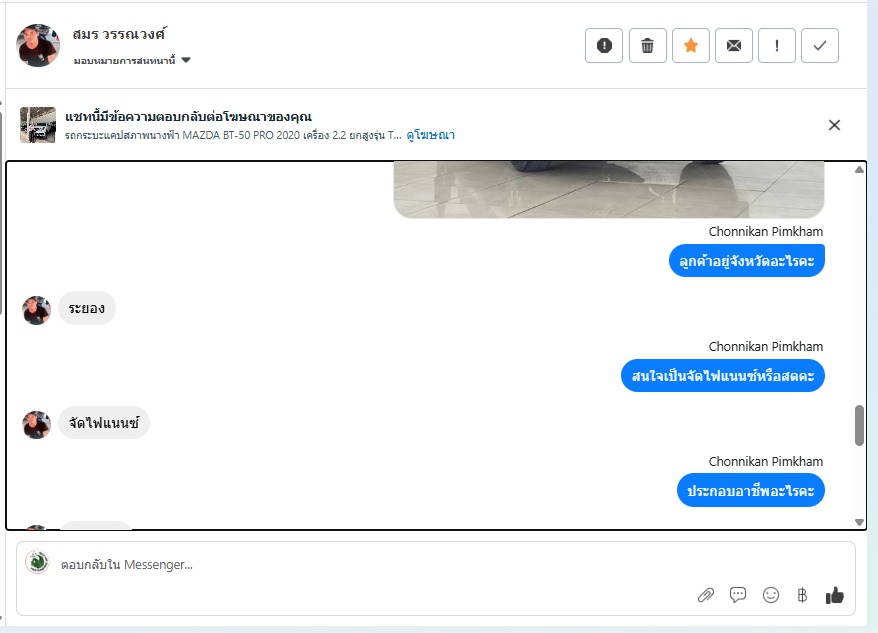Viewport: 878px width, 633px height.
Task: Dismiss the ad reply notice banner
Action: 834,125
